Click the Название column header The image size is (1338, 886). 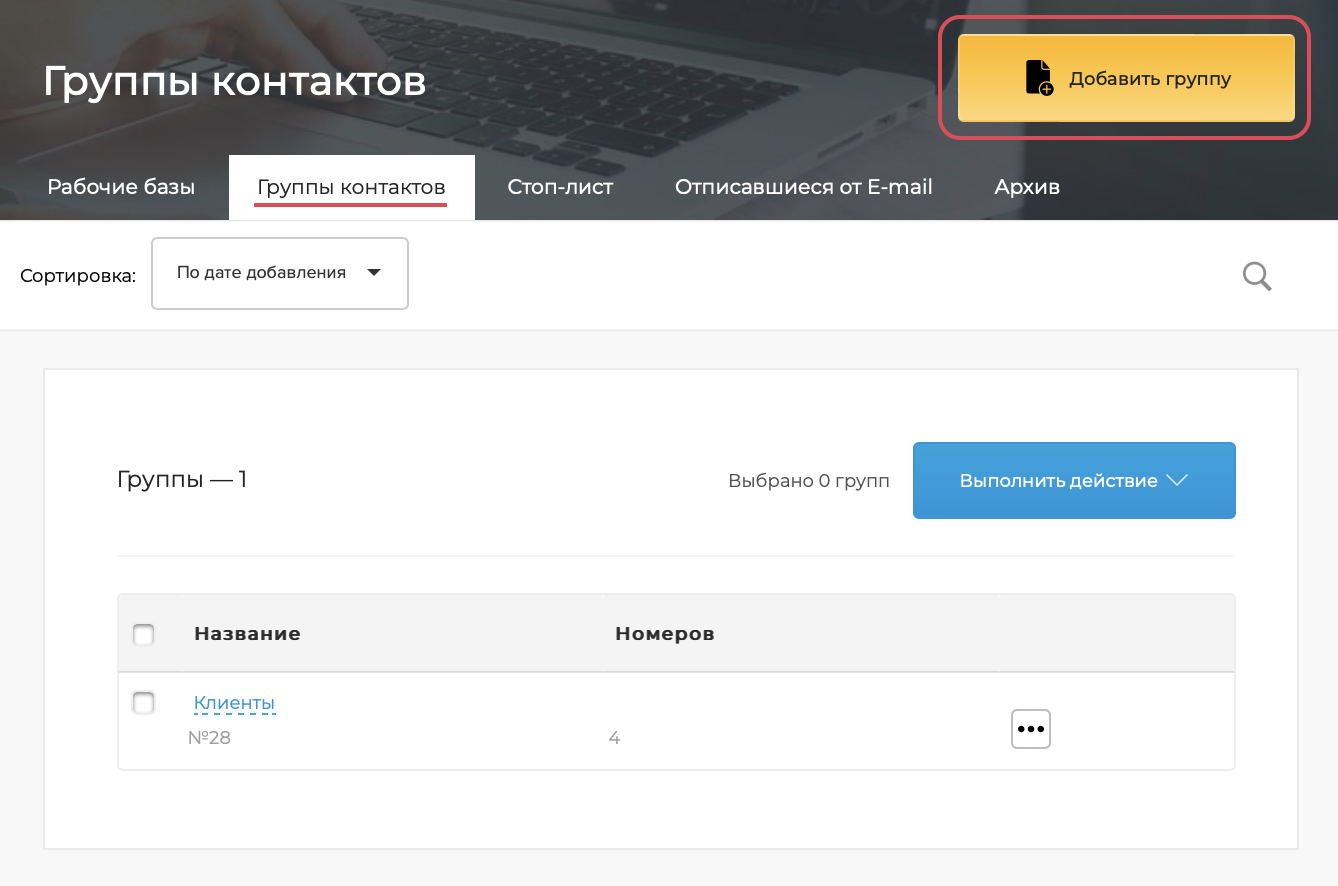247,634
